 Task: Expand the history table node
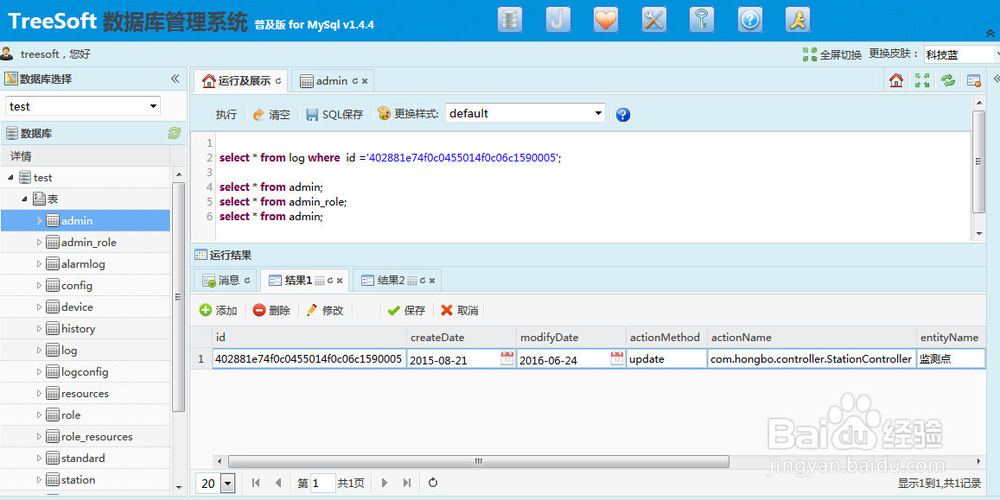click(x=39, y=329)
